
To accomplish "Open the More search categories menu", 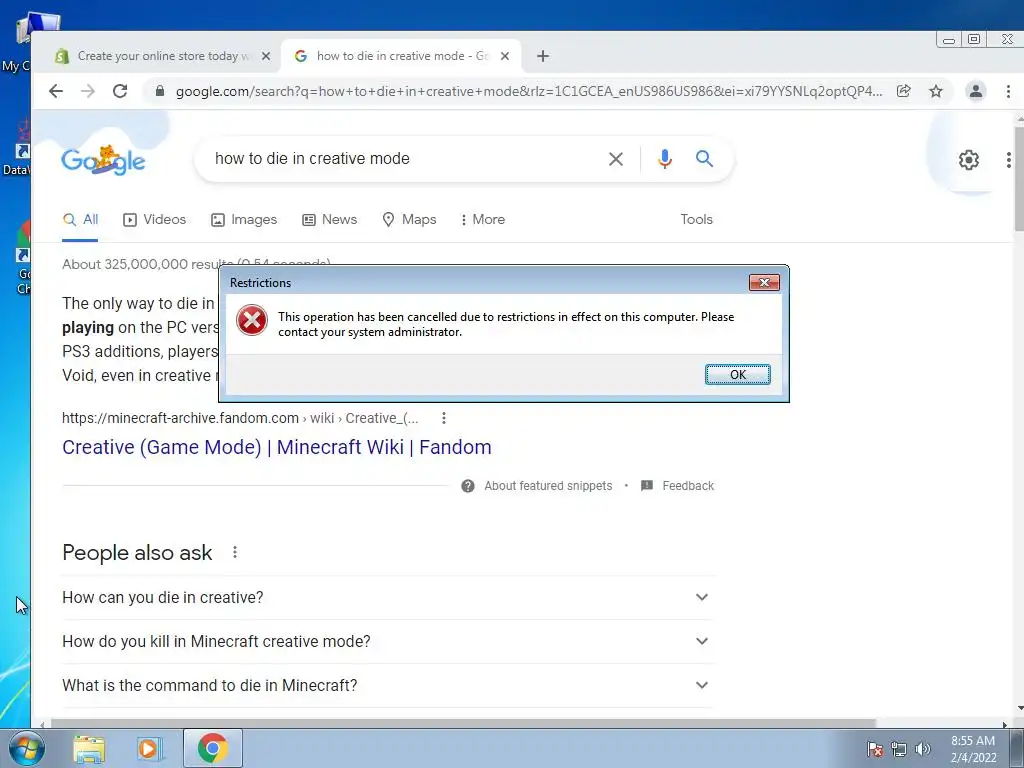I will point(483,219).
